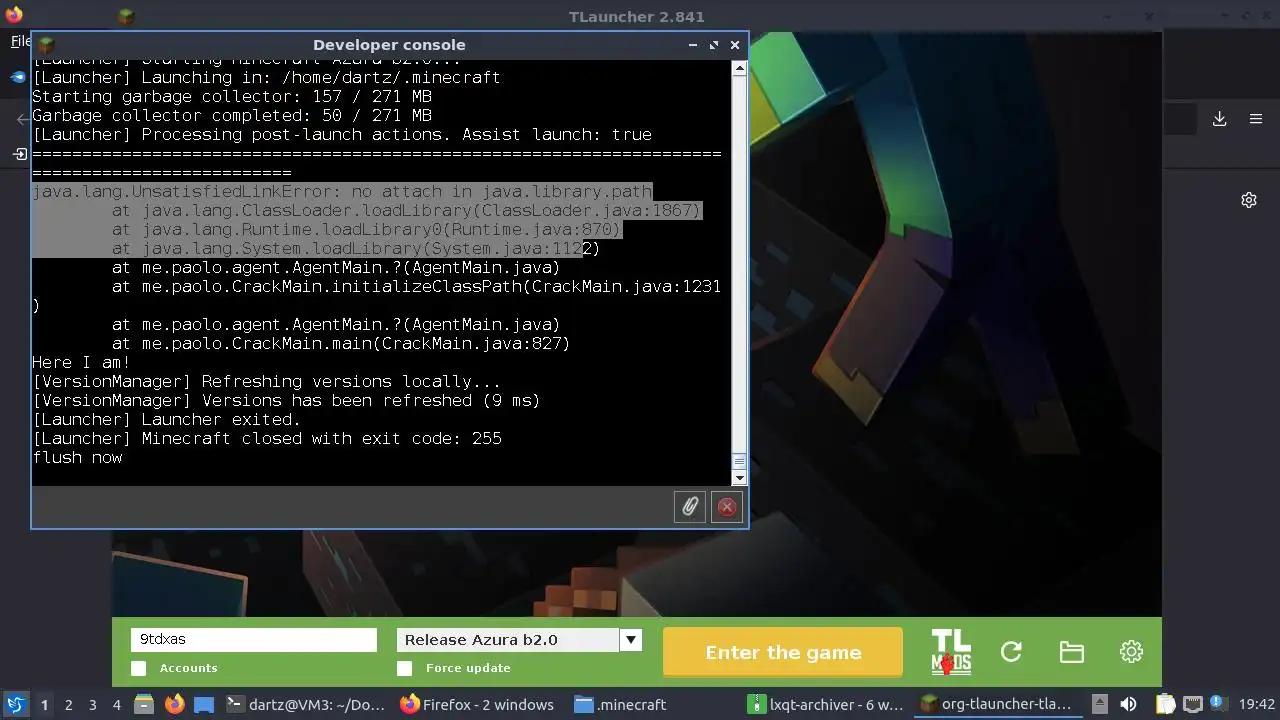The width and height of the screenshot is (1280, 720).
Task: Open the TL Mods icon
Action: pos(951,652)
